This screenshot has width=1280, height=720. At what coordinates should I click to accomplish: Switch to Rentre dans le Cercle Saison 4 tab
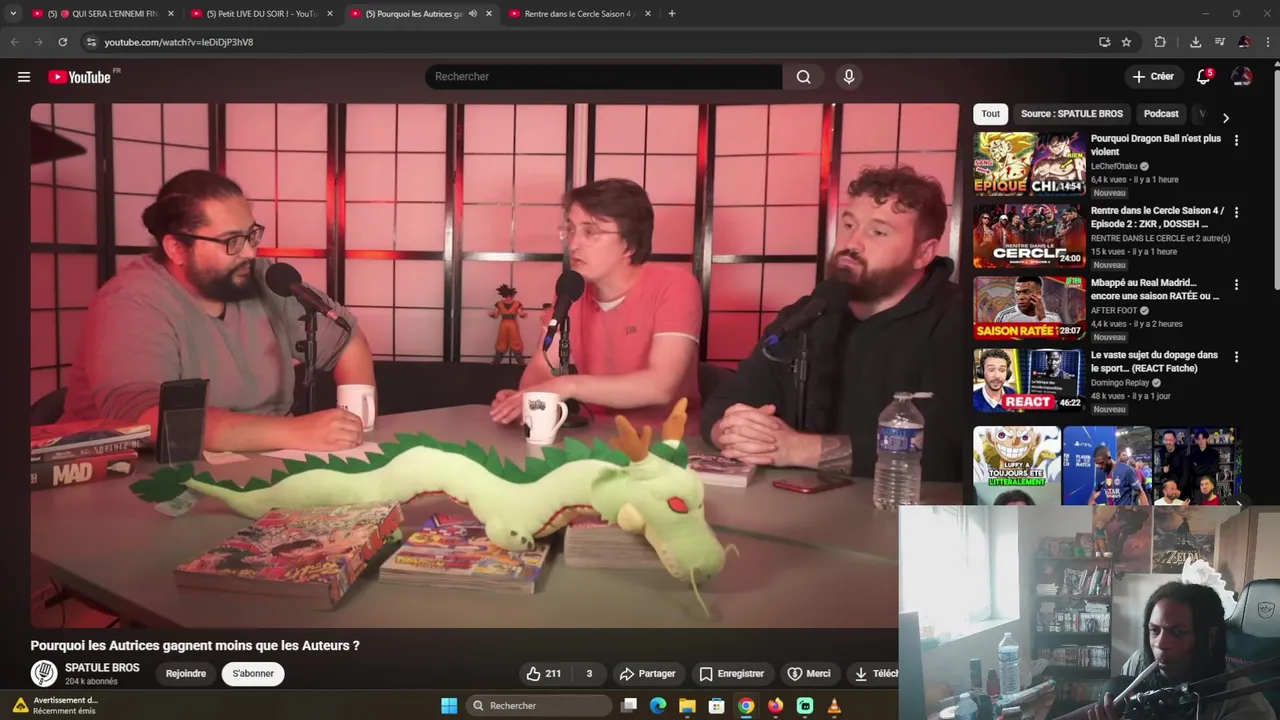[x=580, y=14]
